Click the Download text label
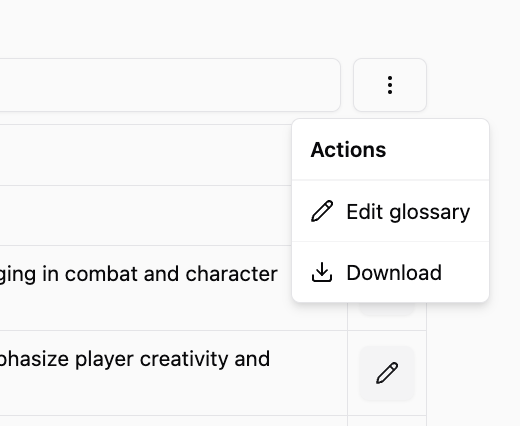The height and width of the screenshot is (426, 520). 394,273
